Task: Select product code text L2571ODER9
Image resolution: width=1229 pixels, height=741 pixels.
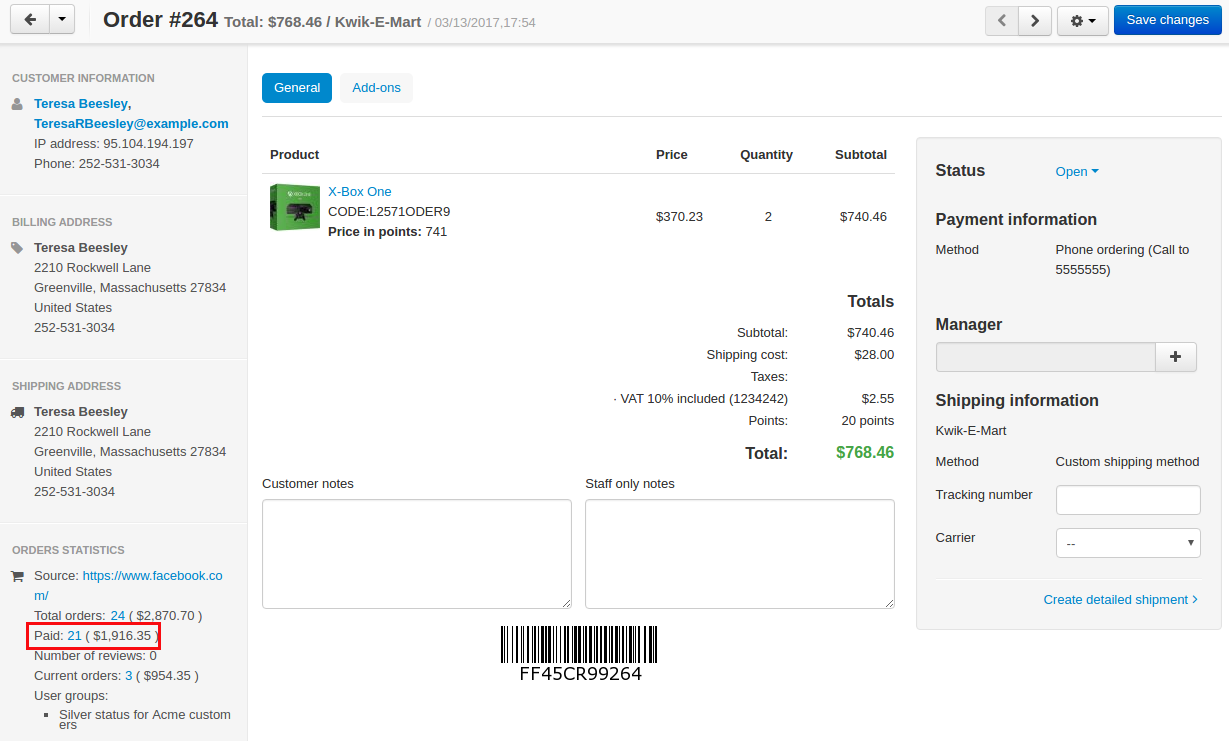Action: click(x=410, y=212)
